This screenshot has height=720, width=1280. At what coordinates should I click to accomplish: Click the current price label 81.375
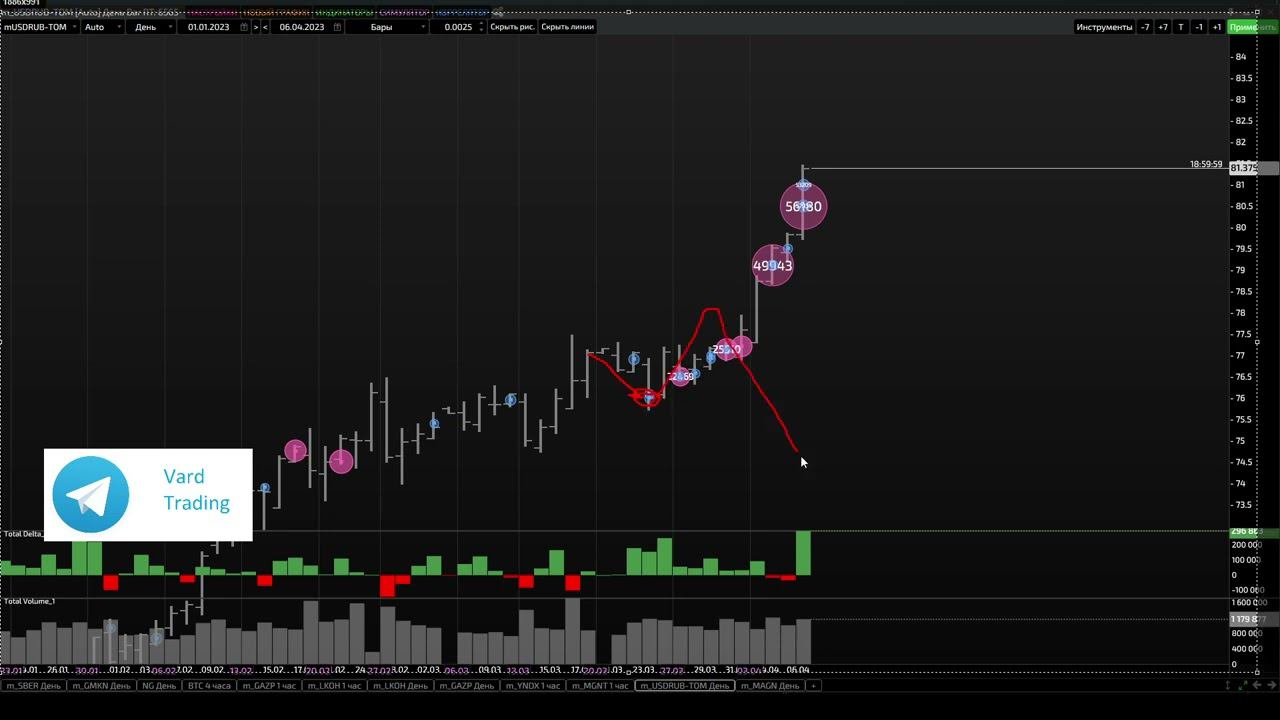[1243, 168]
